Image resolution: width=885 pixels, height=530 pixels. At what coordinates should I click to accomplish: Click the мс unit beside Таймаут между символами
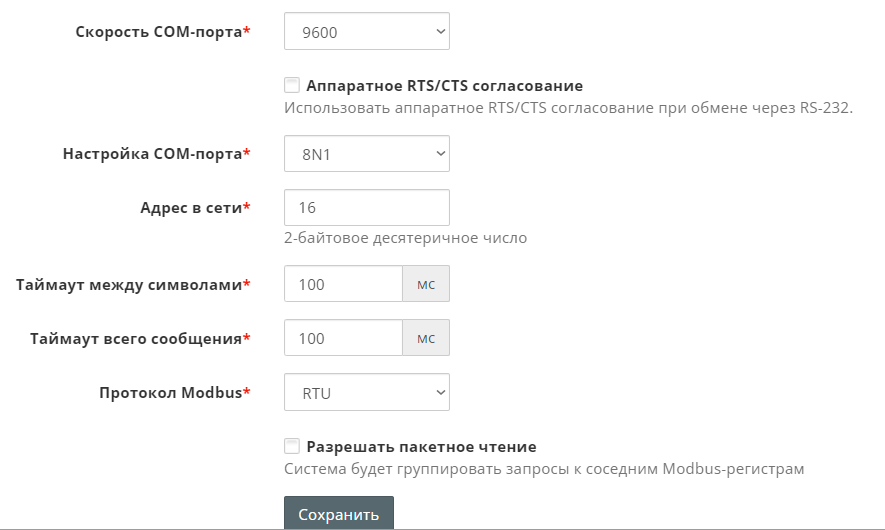click(426, 284)
